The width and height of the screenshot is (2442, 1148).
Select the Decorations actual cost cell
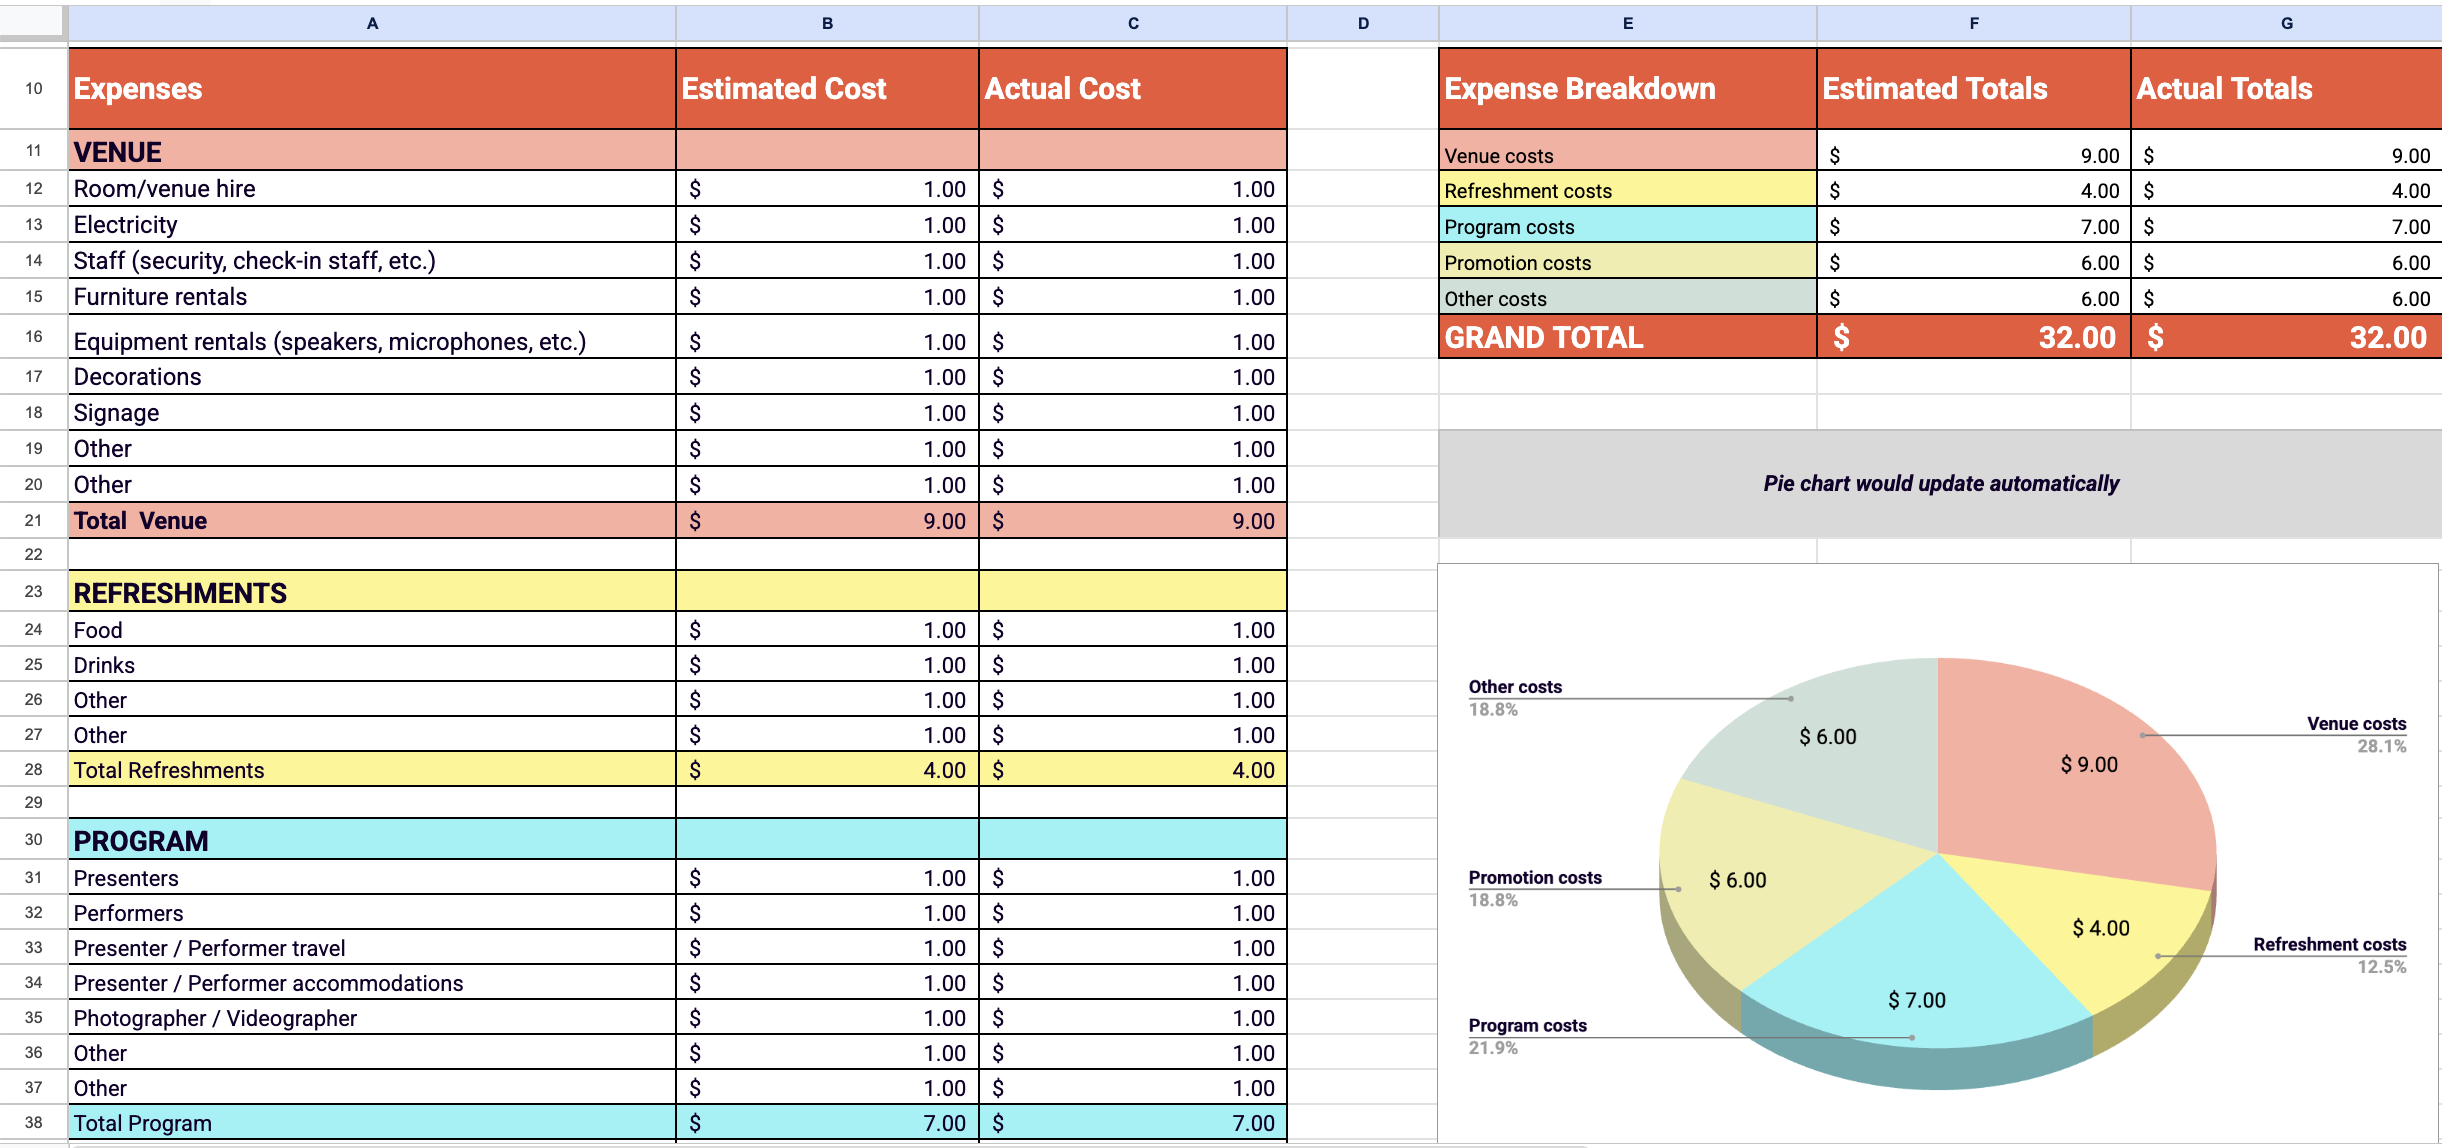pos(1133,377)
